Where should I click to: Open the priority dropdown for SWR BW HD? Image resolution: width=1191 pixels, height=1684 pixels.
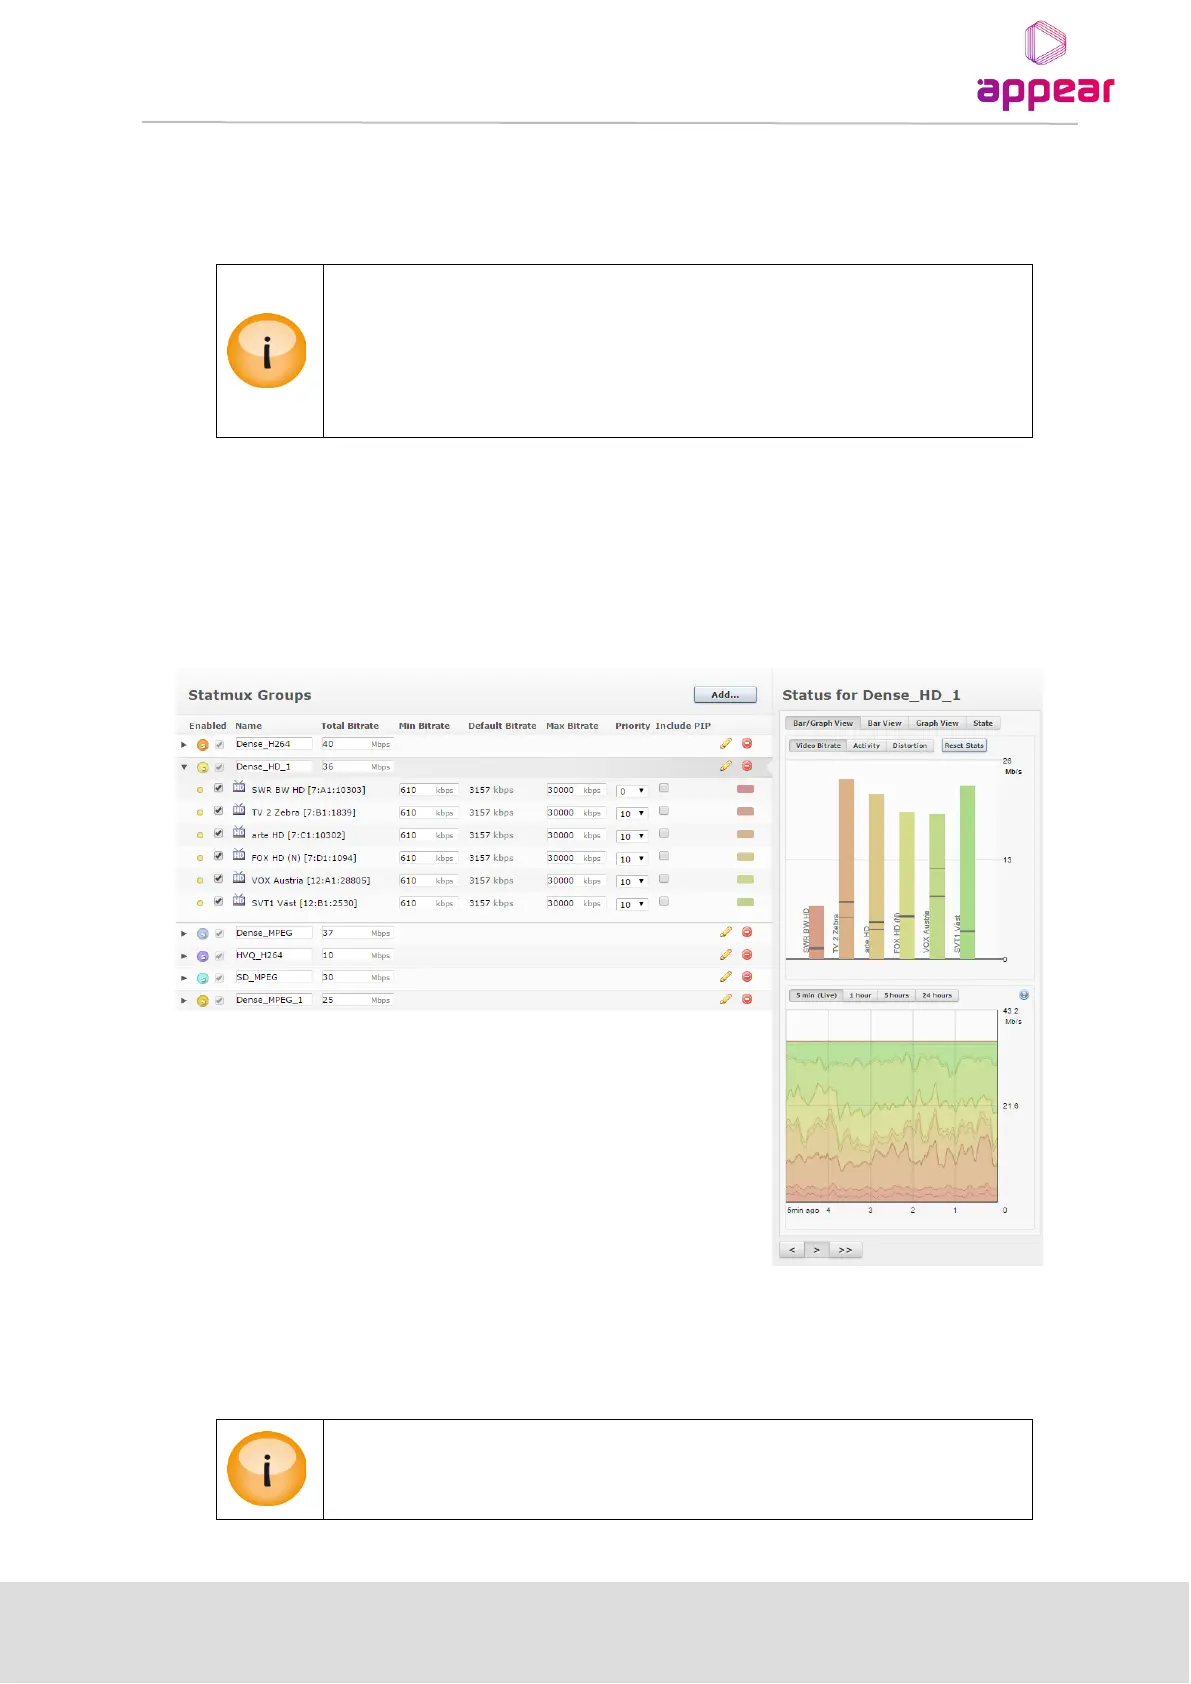632,791
